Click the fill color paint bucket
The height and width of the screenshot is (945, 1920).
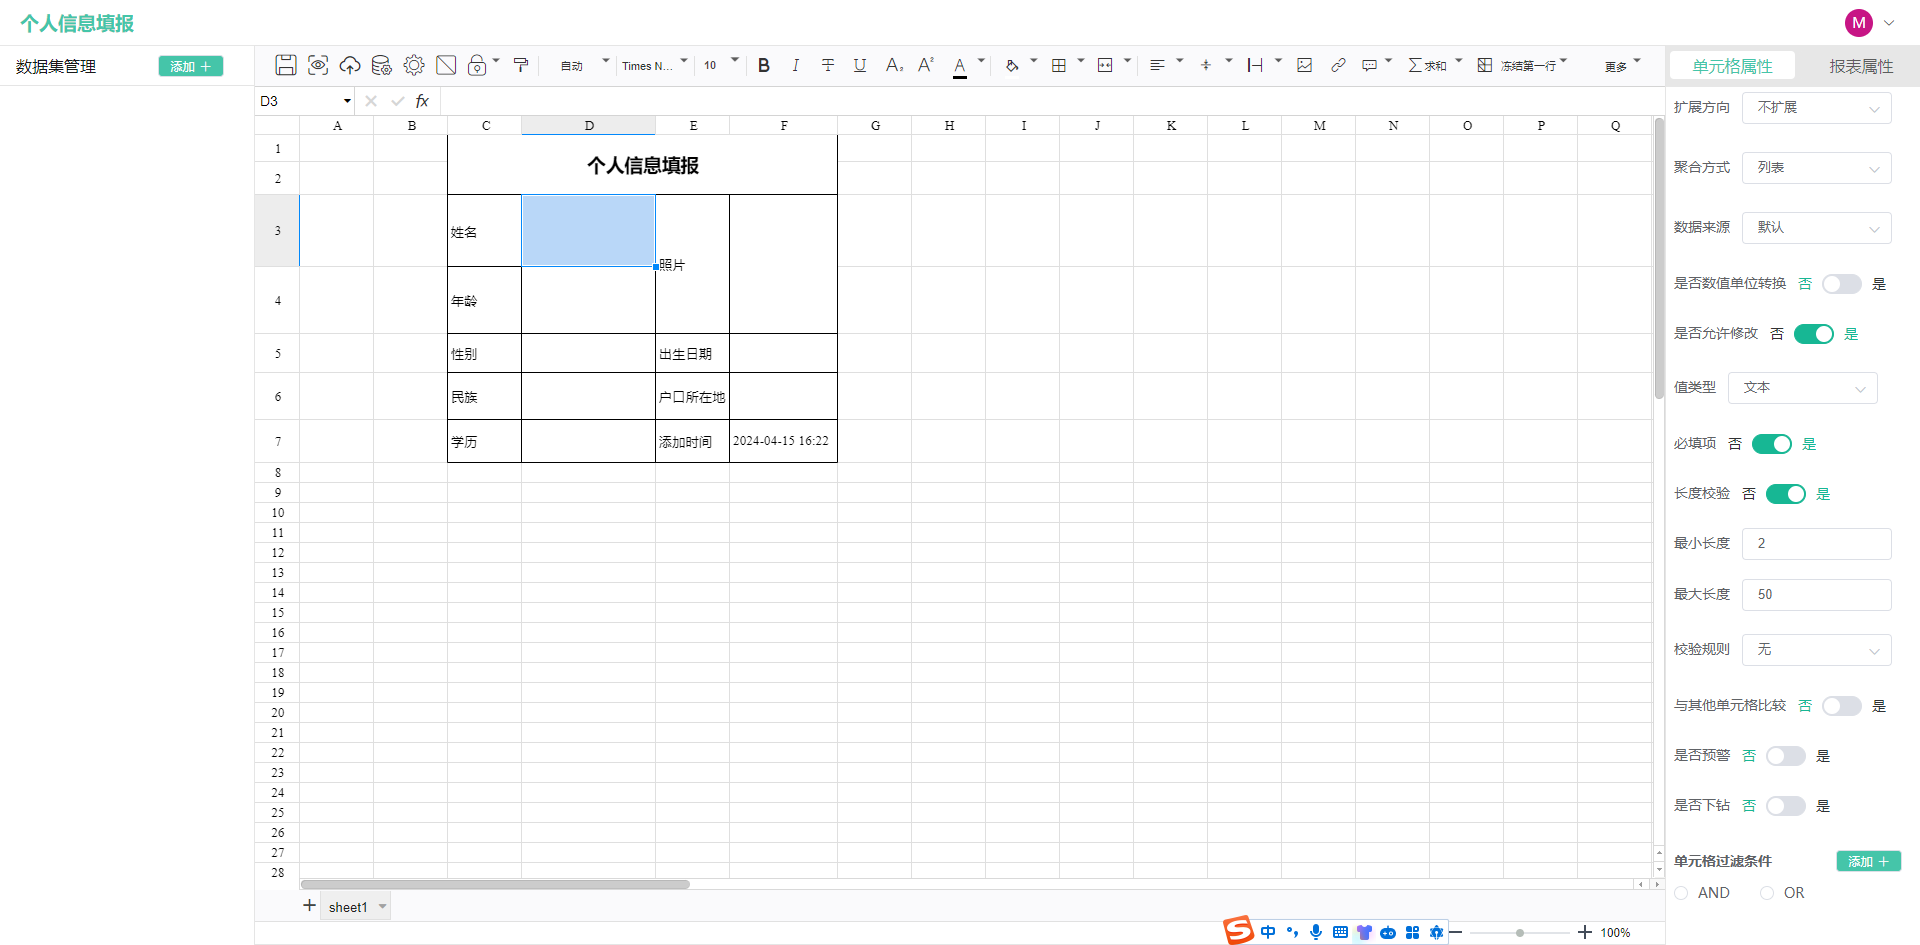click(x=1012, y=65)
